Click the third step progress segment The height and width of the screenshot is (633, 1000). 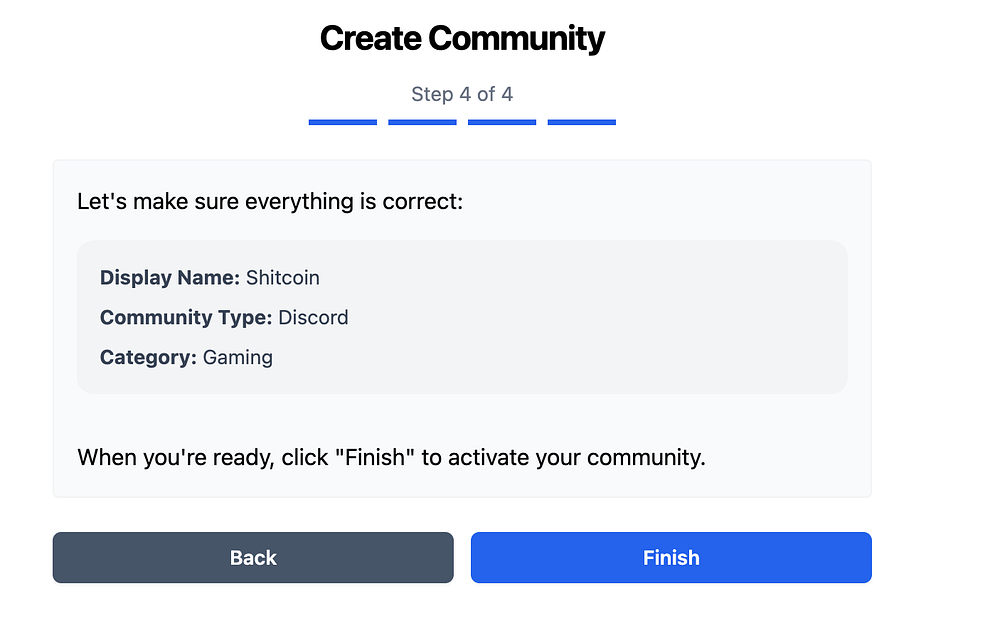[x=502, y=122]
